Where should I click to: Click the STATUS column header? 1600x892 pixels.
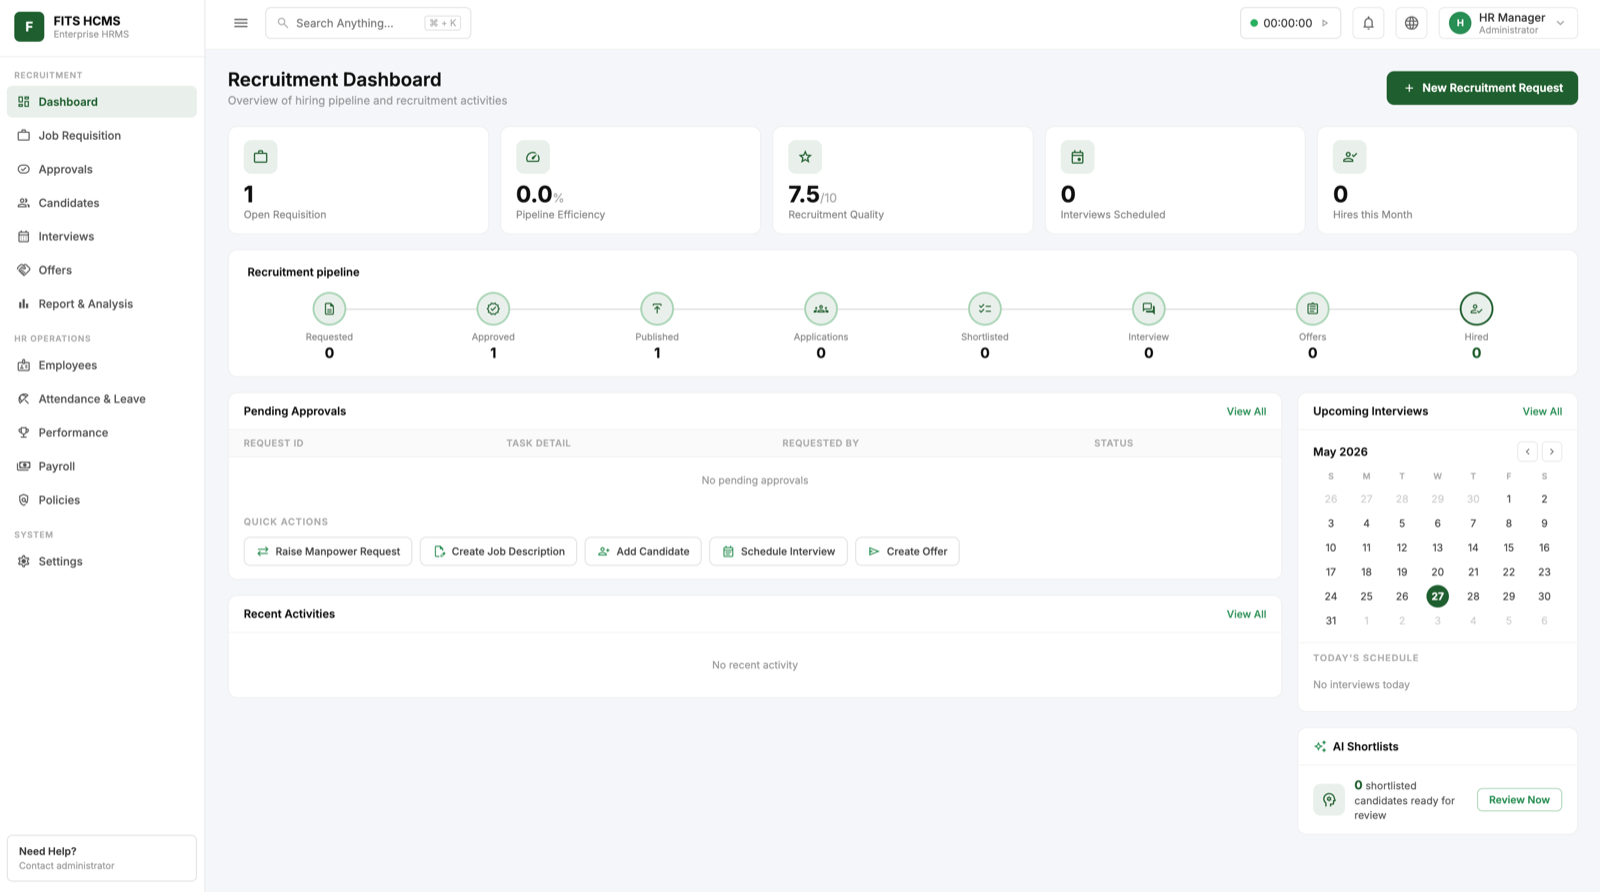click(x=1113, y=443)
